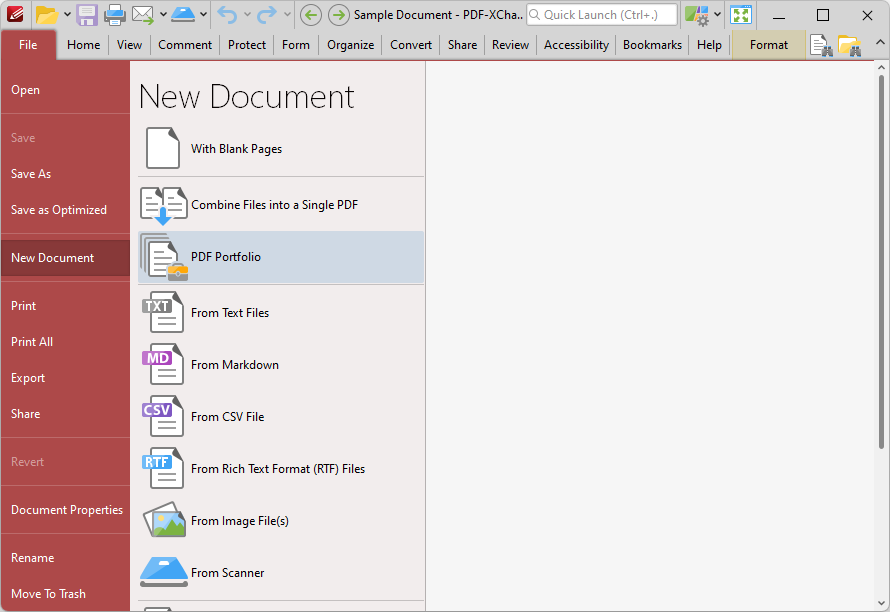The width and height of the screenshot is (890, 612).
Task: Click the green Back navigation arrow
Action: [310, 15]
